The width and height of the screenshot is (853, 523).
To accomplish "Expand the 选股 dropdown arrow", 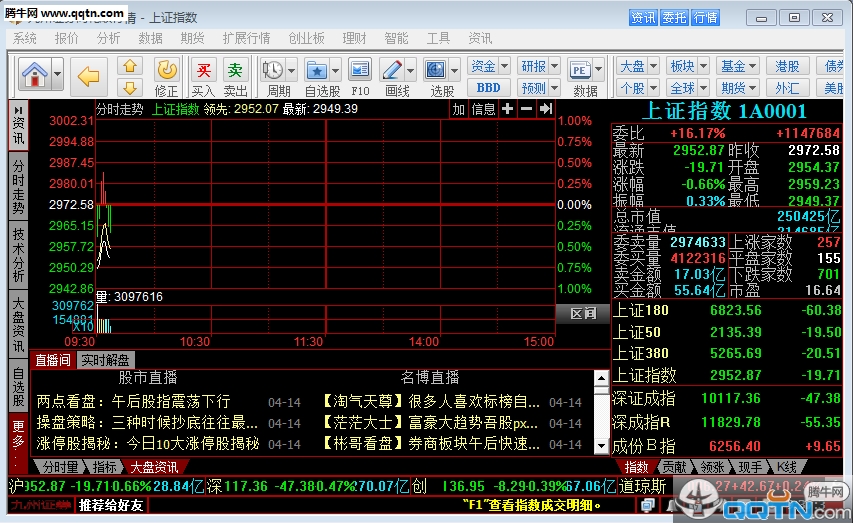I will coord(455,70).
